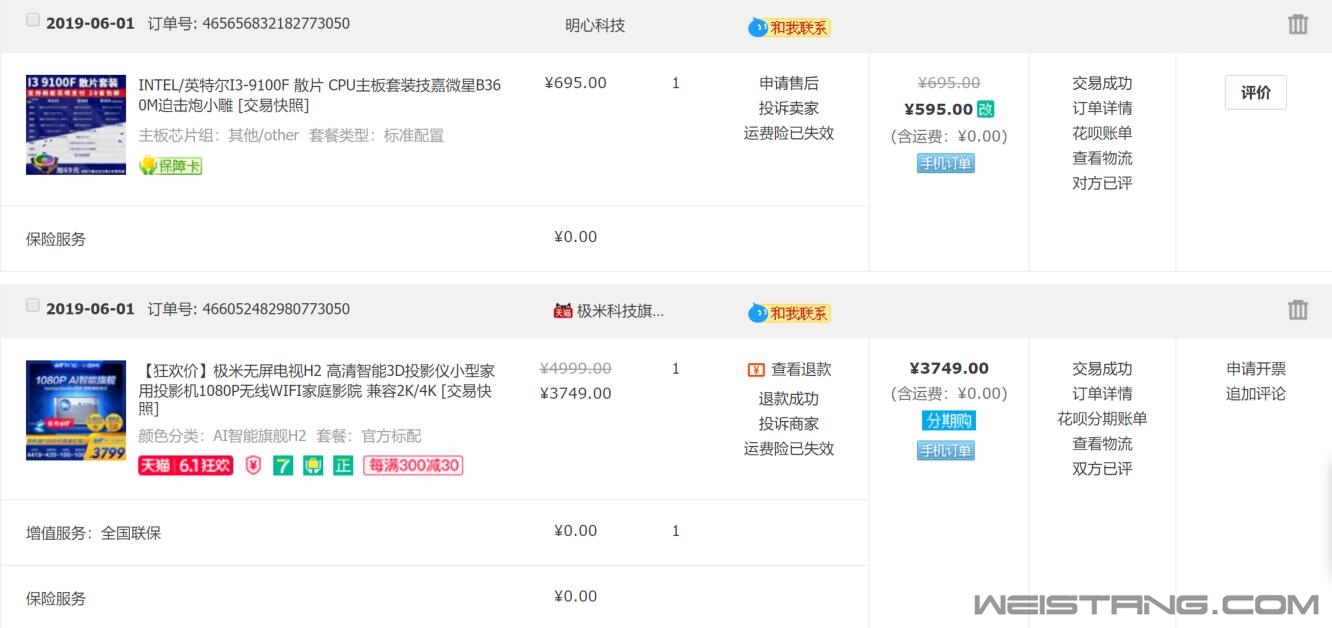Image resolution: width=1332 pixels, height=628 pixels.
Task: Click the order number 466052482980773050
Action: [276, 309]
